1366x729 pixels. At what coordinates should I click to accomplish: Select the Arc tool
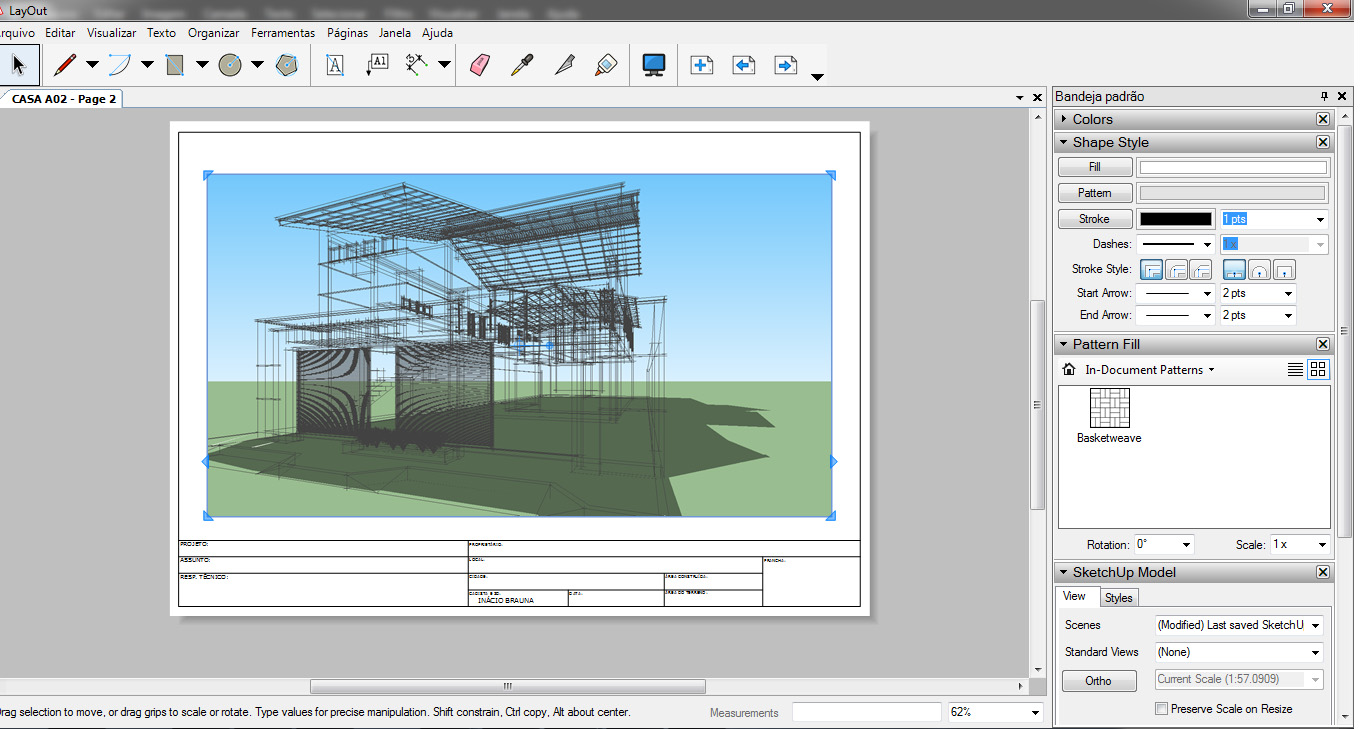pos(120,65)
